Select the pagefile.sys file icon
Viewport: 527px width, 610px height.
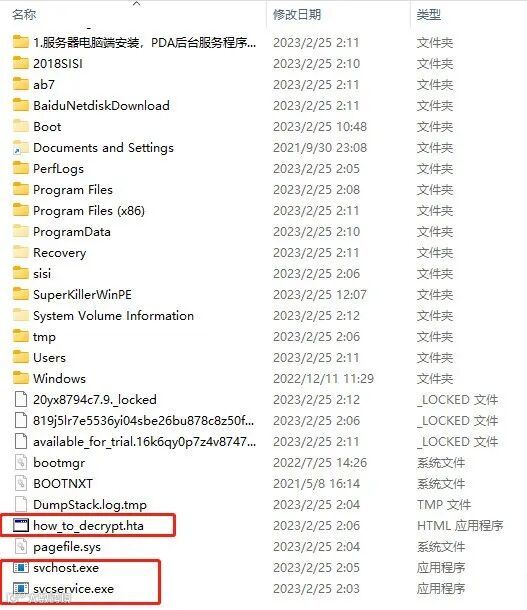click(21, 546)
